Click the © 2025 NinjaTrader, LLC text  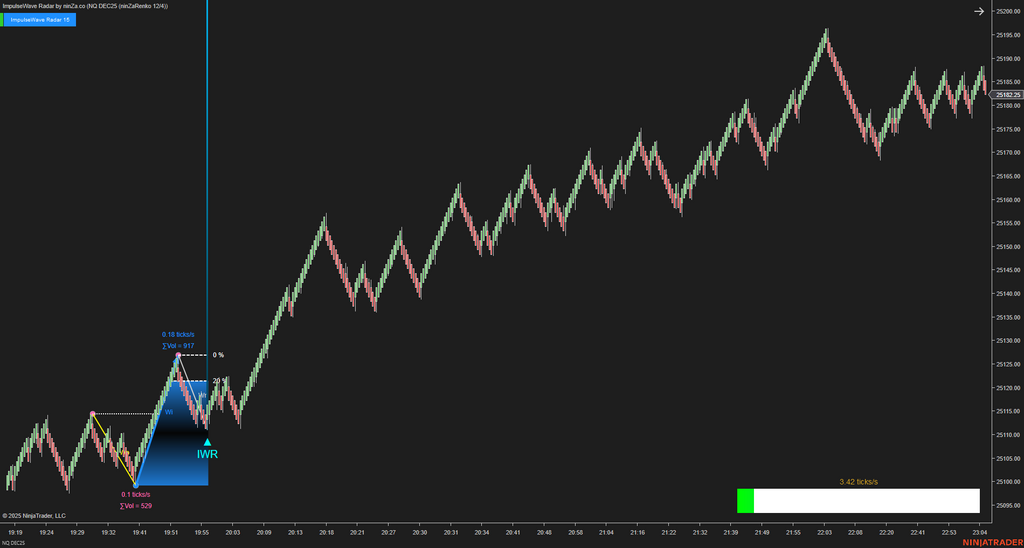coord(33,516)
